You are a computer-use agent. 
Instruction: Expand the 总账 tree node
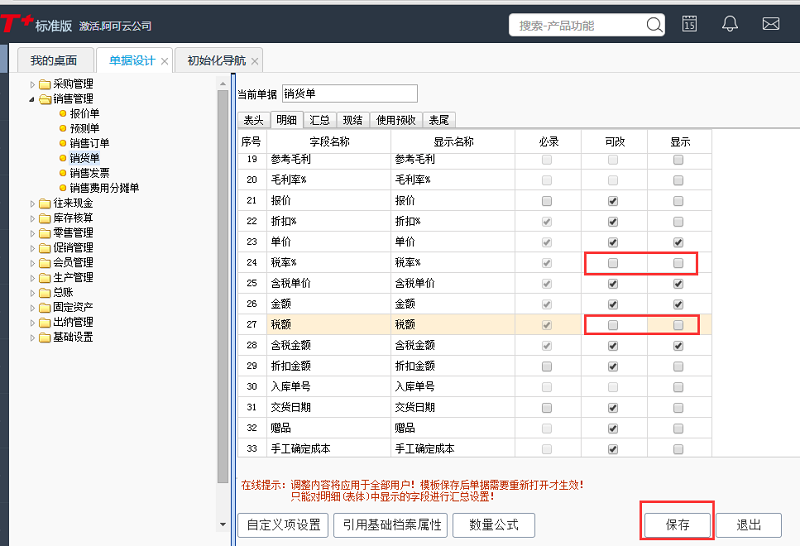[32, 293]
